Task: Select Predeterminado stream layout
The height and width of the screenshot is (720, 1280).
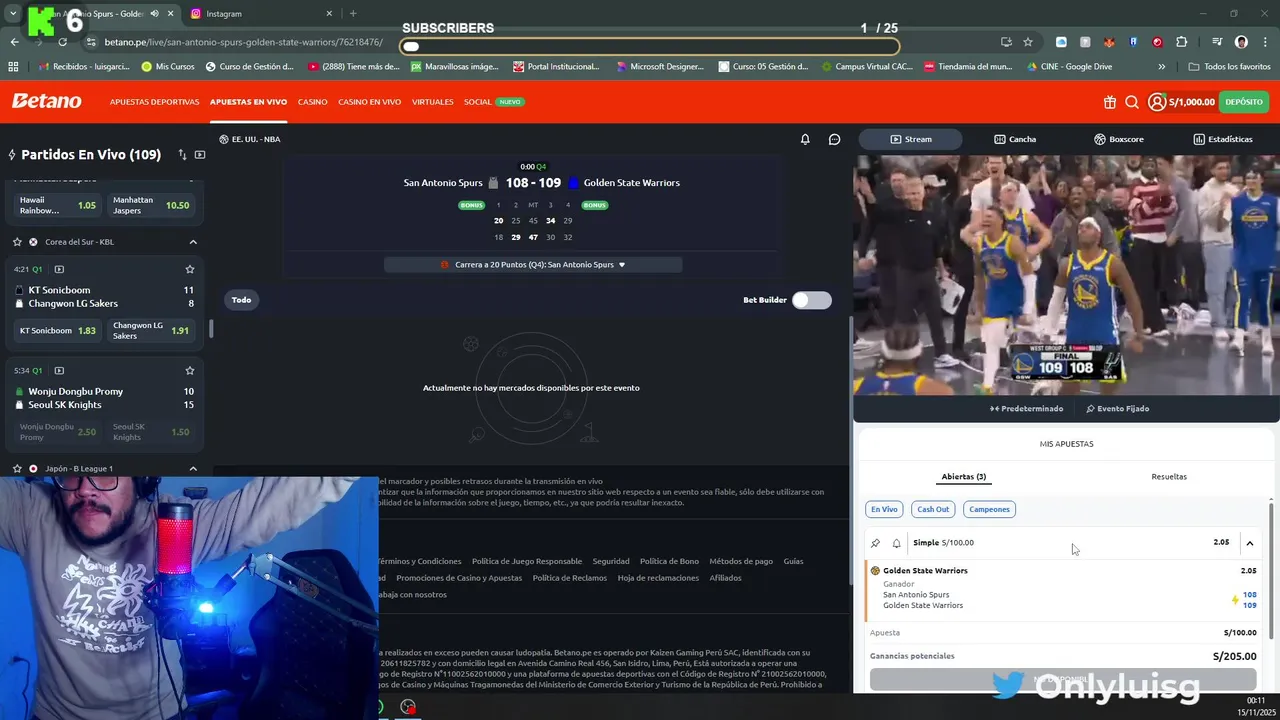Action: point(1027,409)
